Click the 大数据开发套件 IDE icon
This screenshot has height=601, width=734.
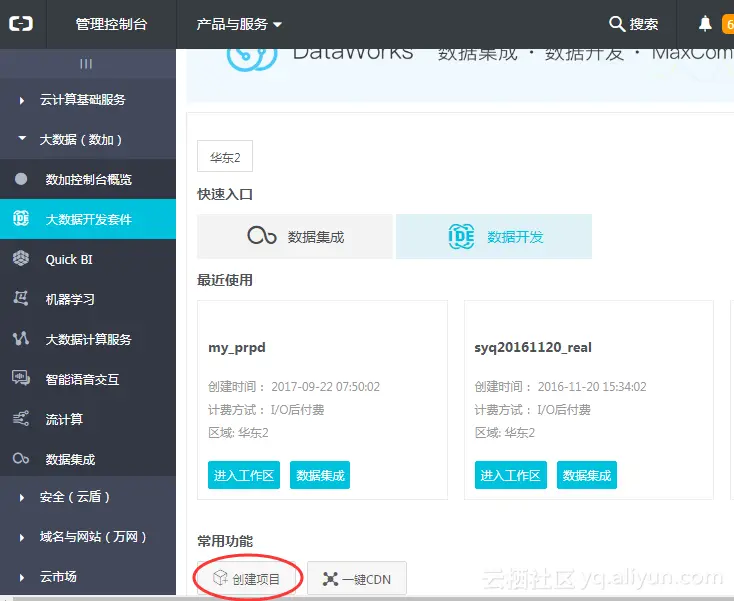[x=21, y=219]
